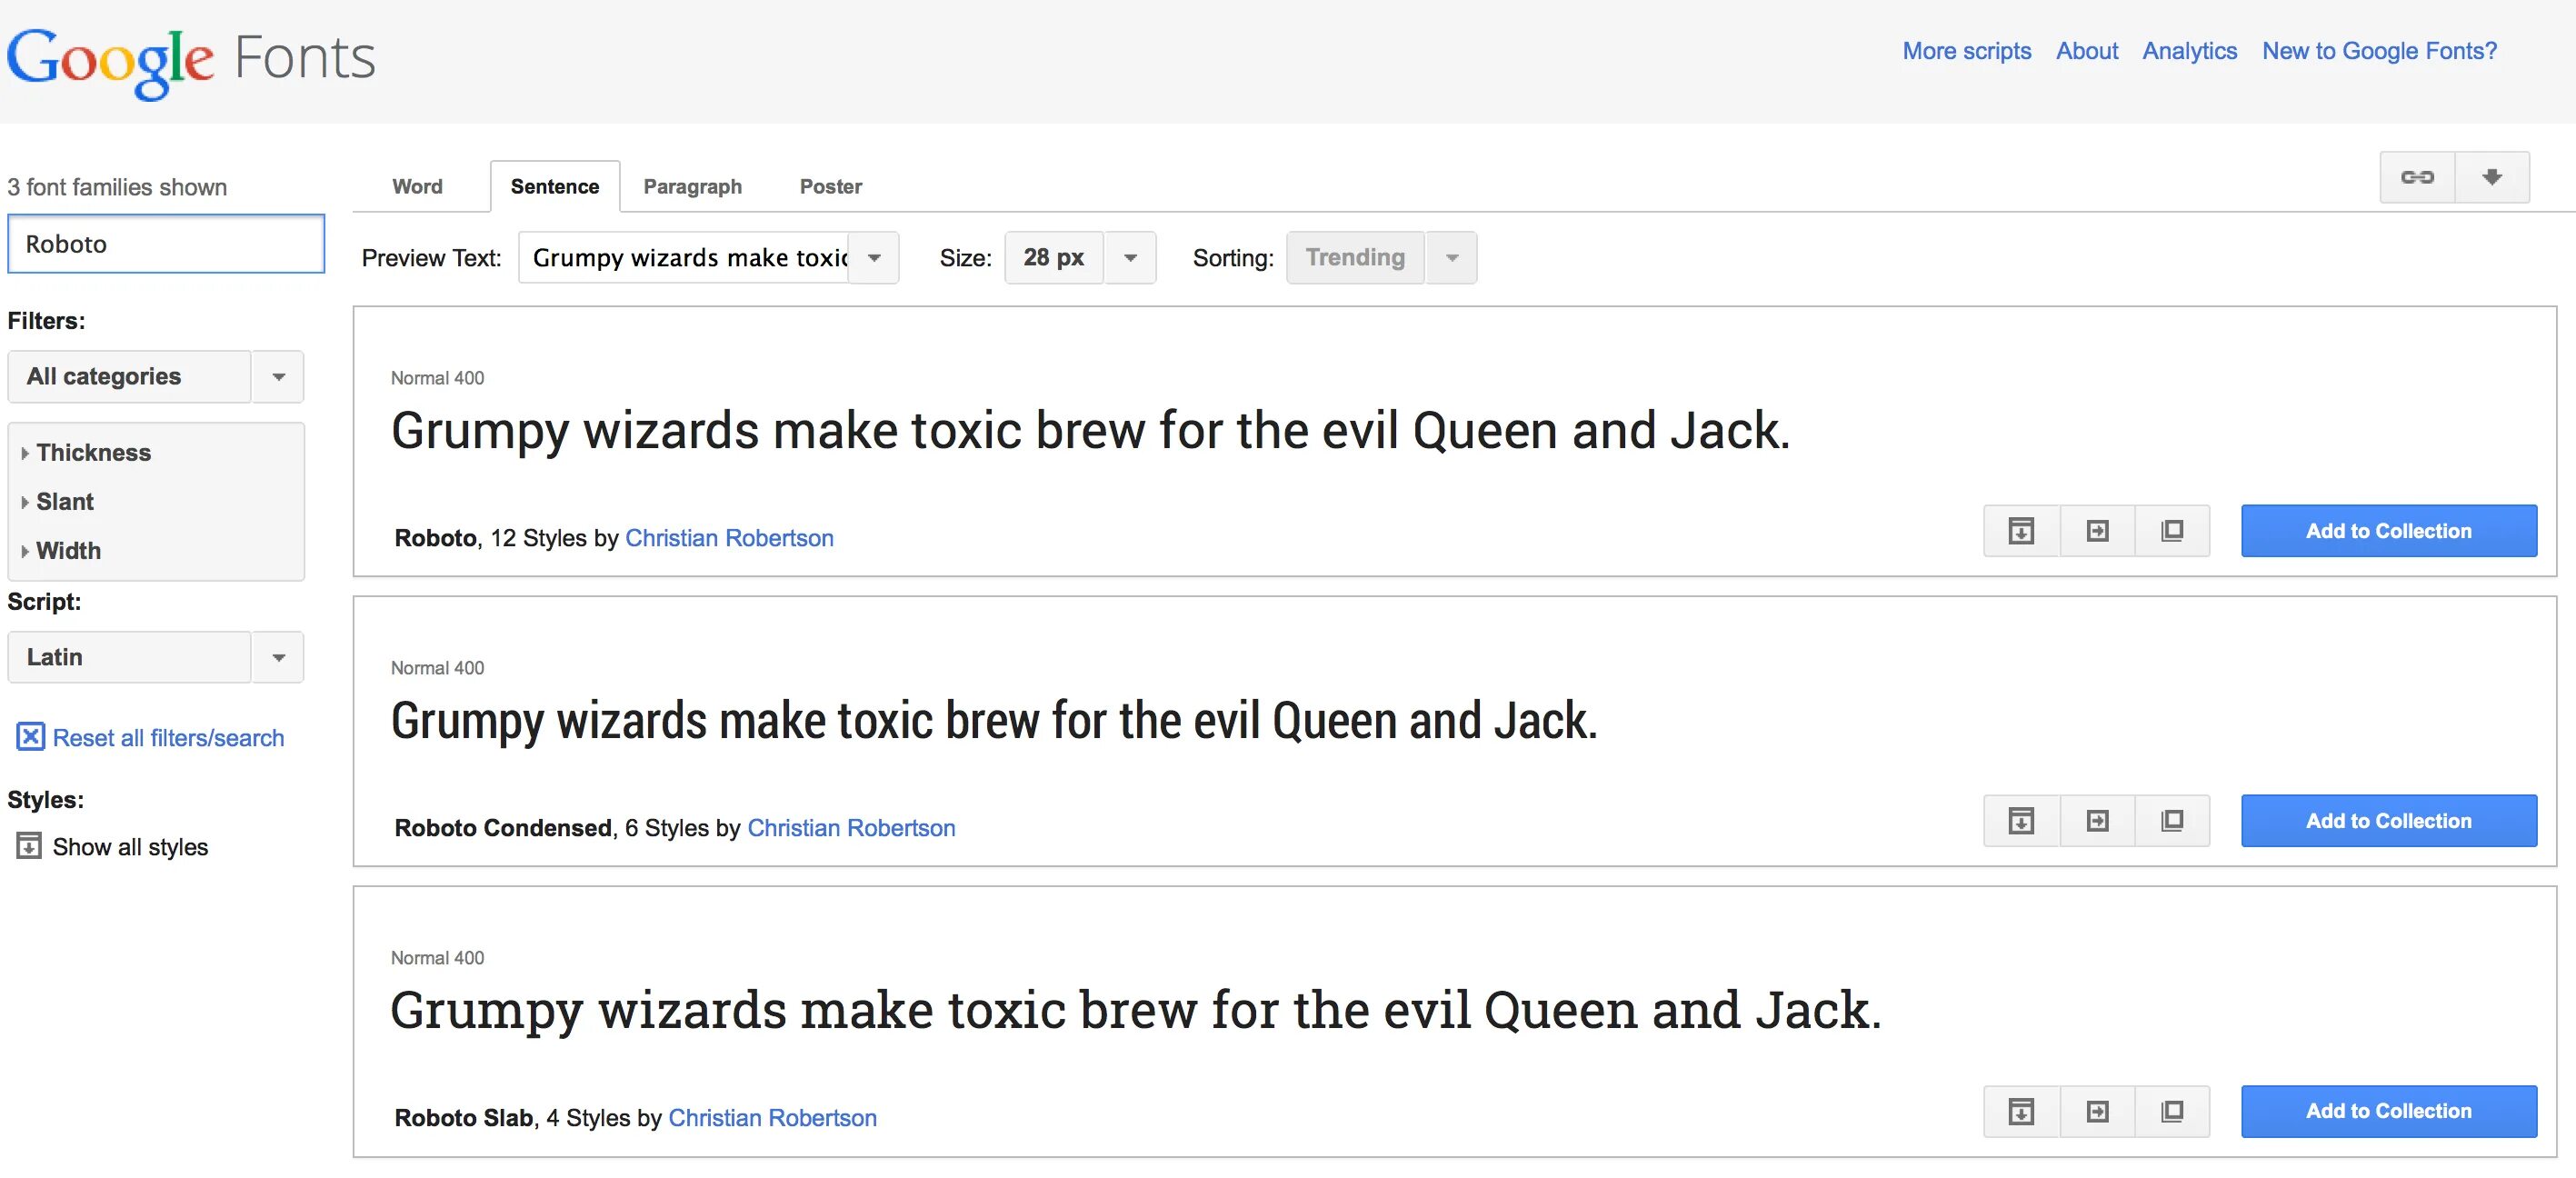Switch to the Poster tab
2576x1178 pixels.
pos(831,187)
